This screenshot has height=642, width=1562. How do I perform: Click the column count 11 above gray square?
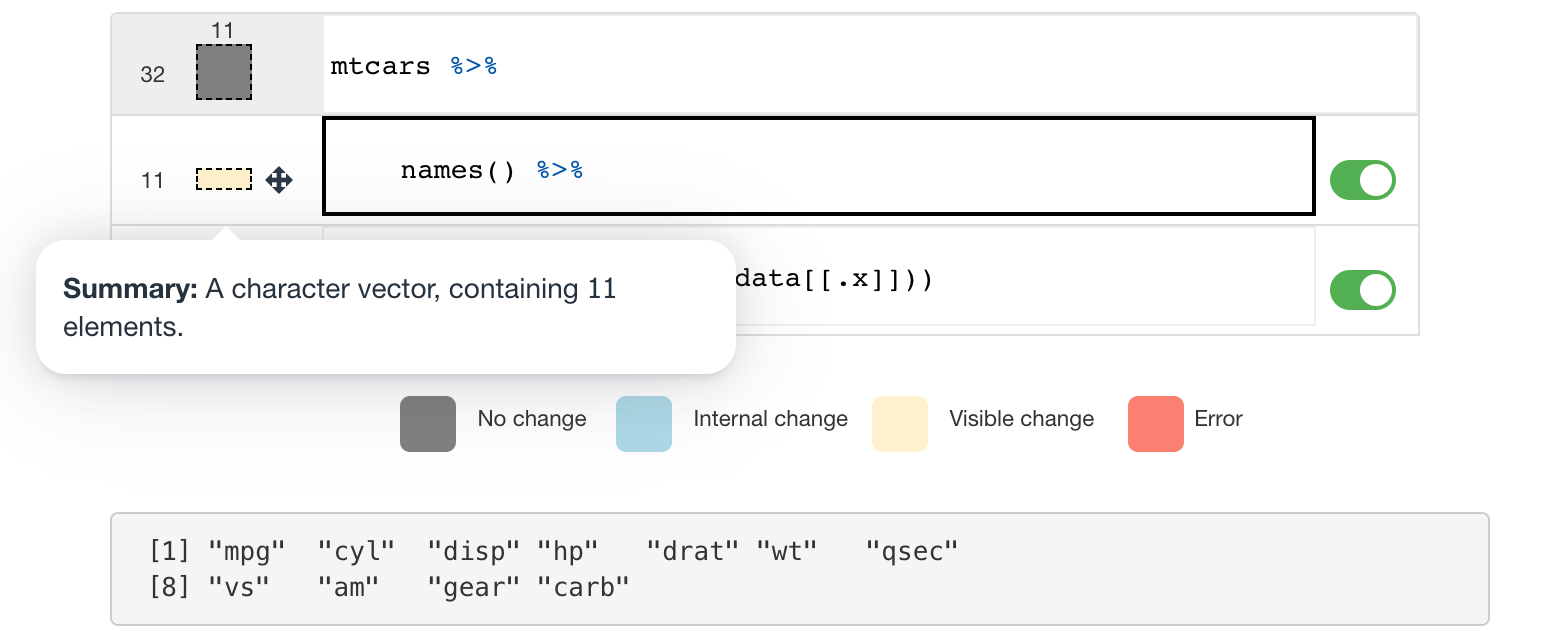[223, 31]
